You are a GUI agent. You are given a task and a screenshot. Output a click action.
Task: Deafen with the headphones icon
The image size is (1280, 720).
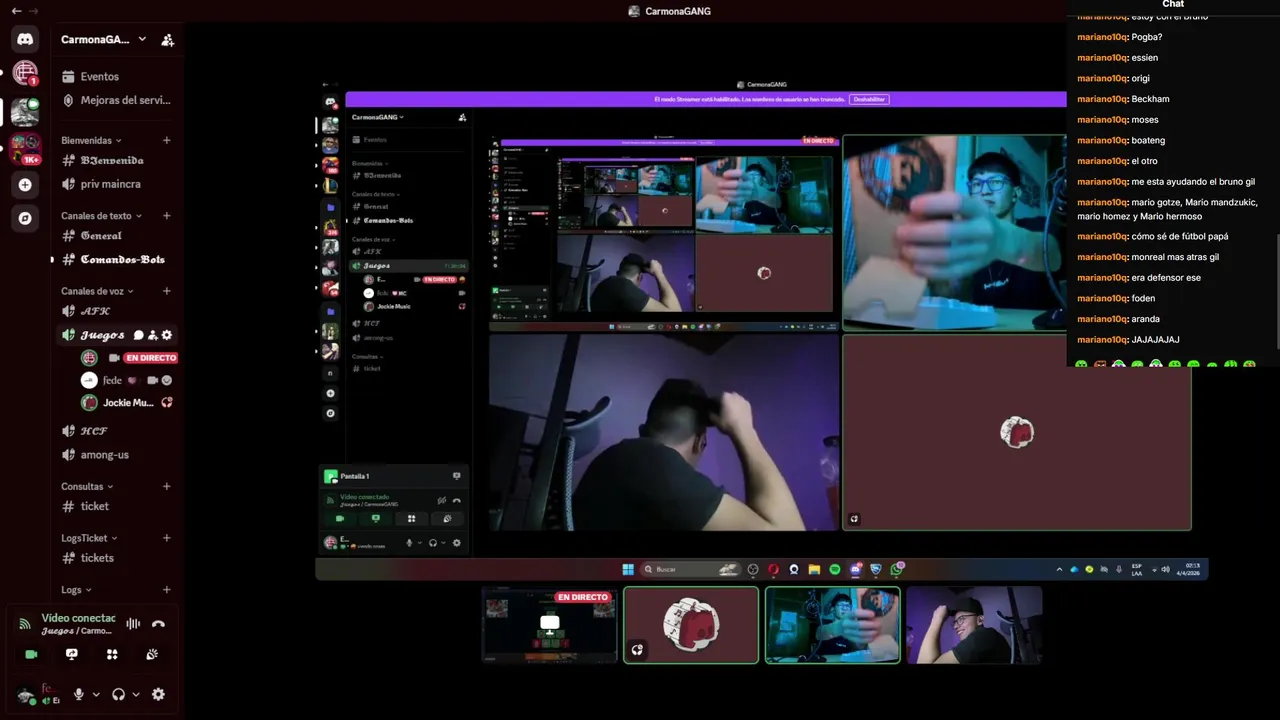[119, 694]
